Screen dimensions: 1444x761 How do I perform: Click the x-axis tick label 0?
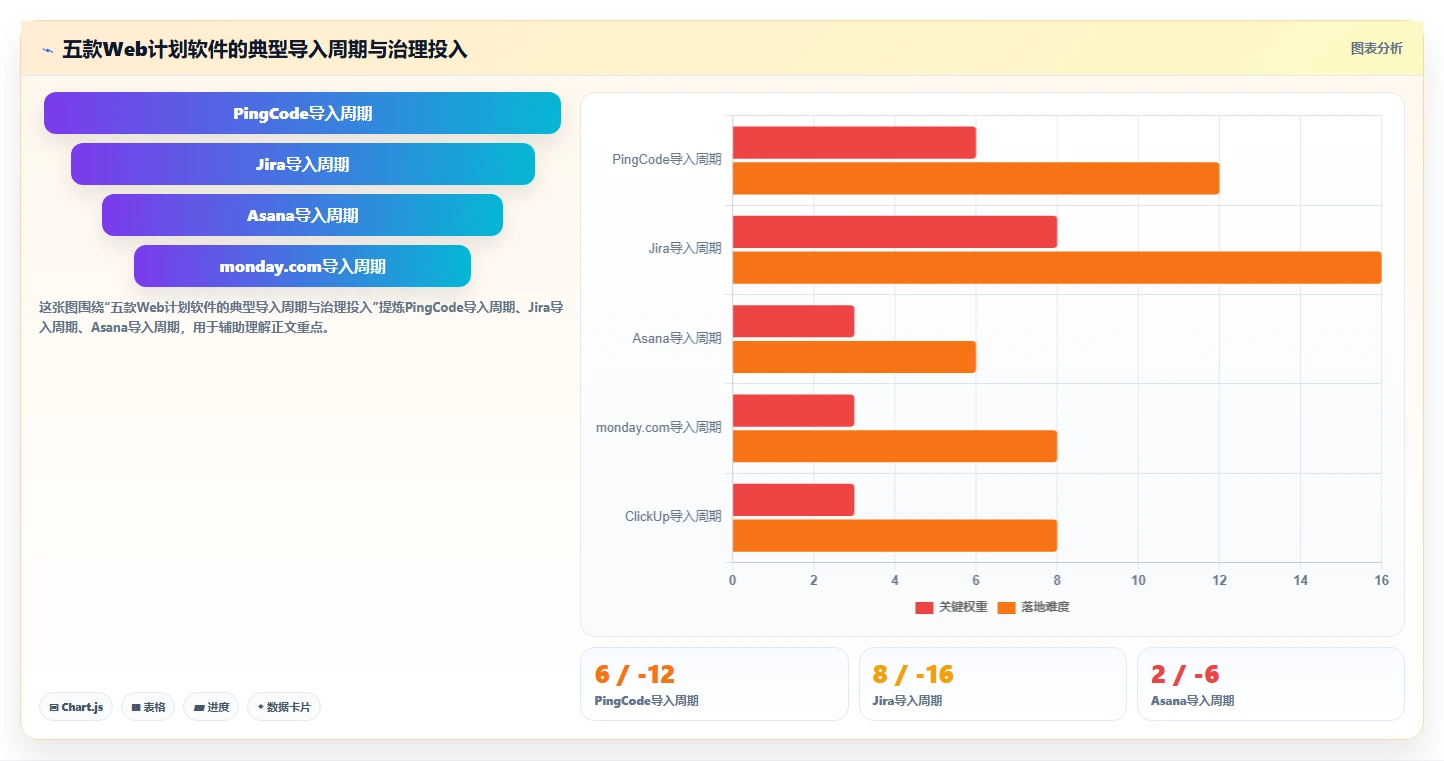(x=732, y=580)
